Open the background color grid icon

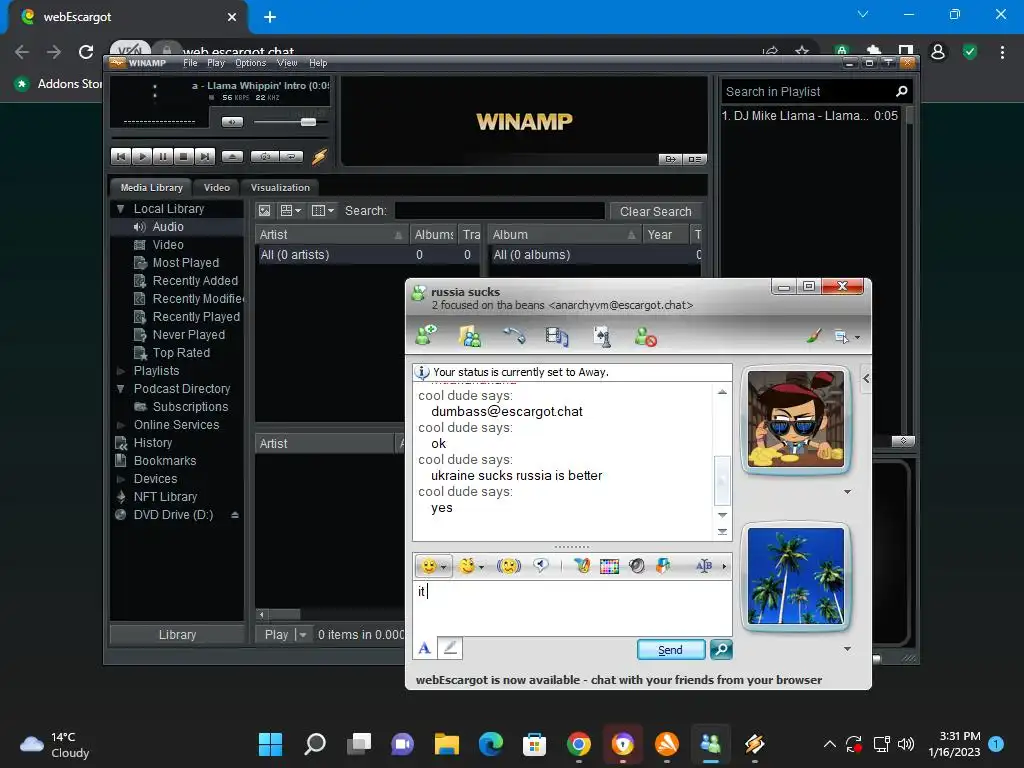click(609, 566)
